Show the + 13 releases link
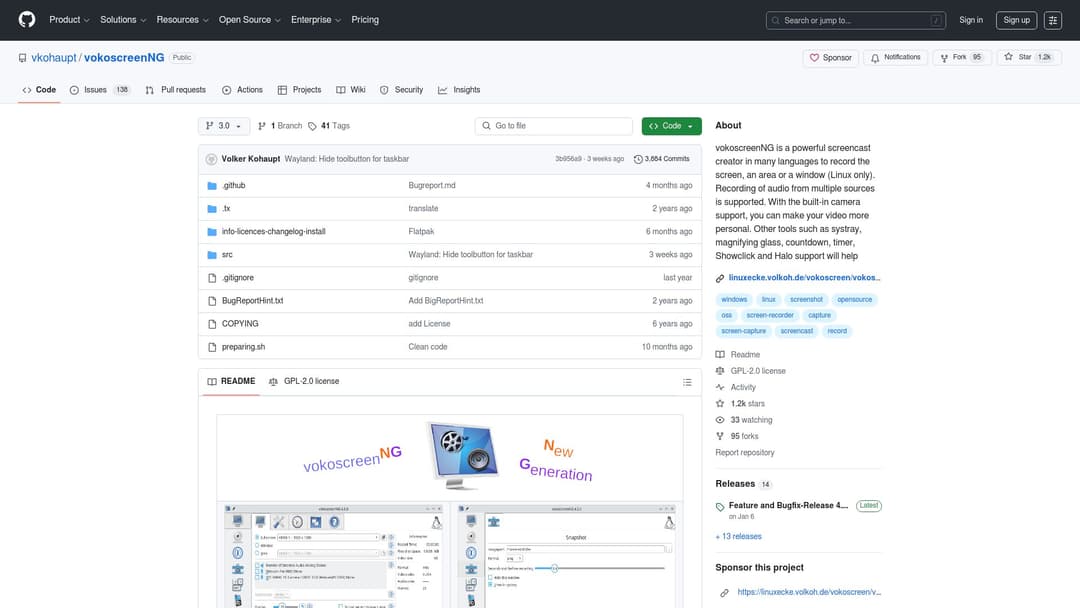Viewport: 1080px width, 608px height. pyautogui.click(x=738, y=536)
